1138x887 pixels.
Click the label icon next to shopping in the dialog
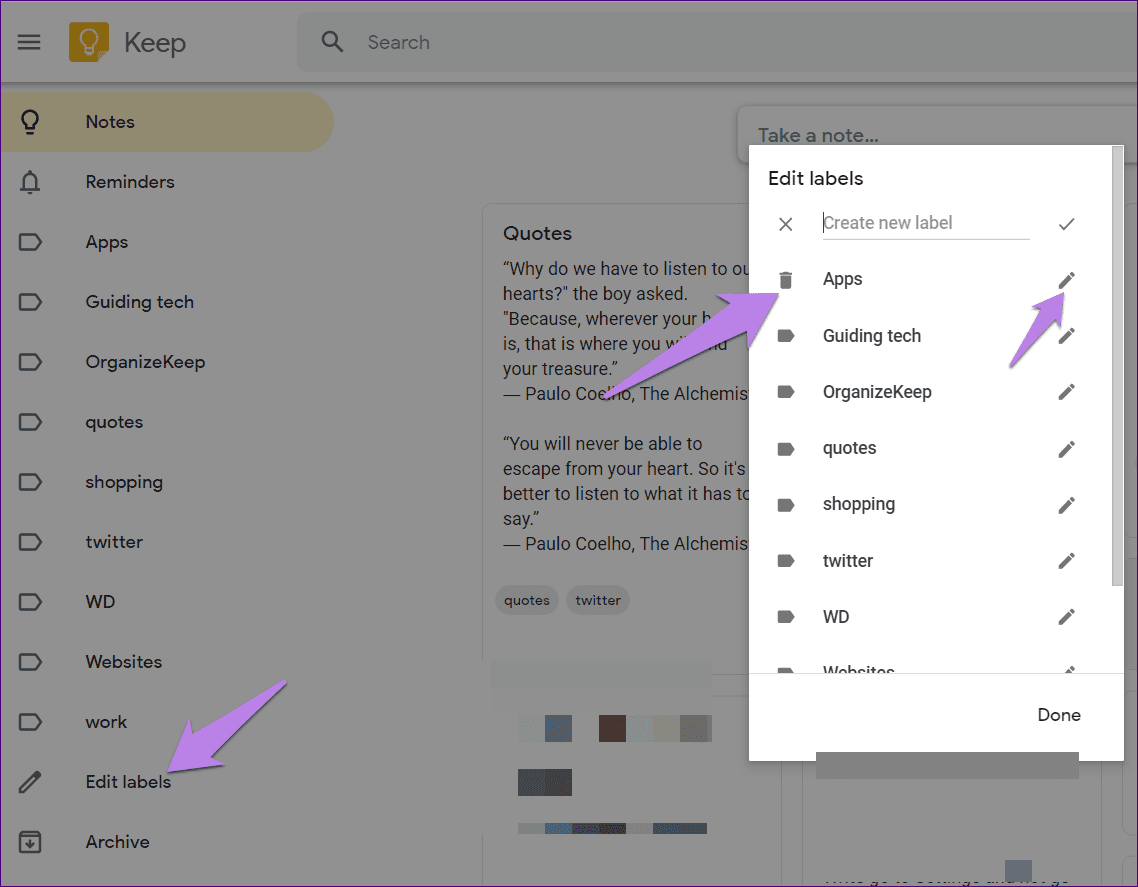click(x=786, y=504)
